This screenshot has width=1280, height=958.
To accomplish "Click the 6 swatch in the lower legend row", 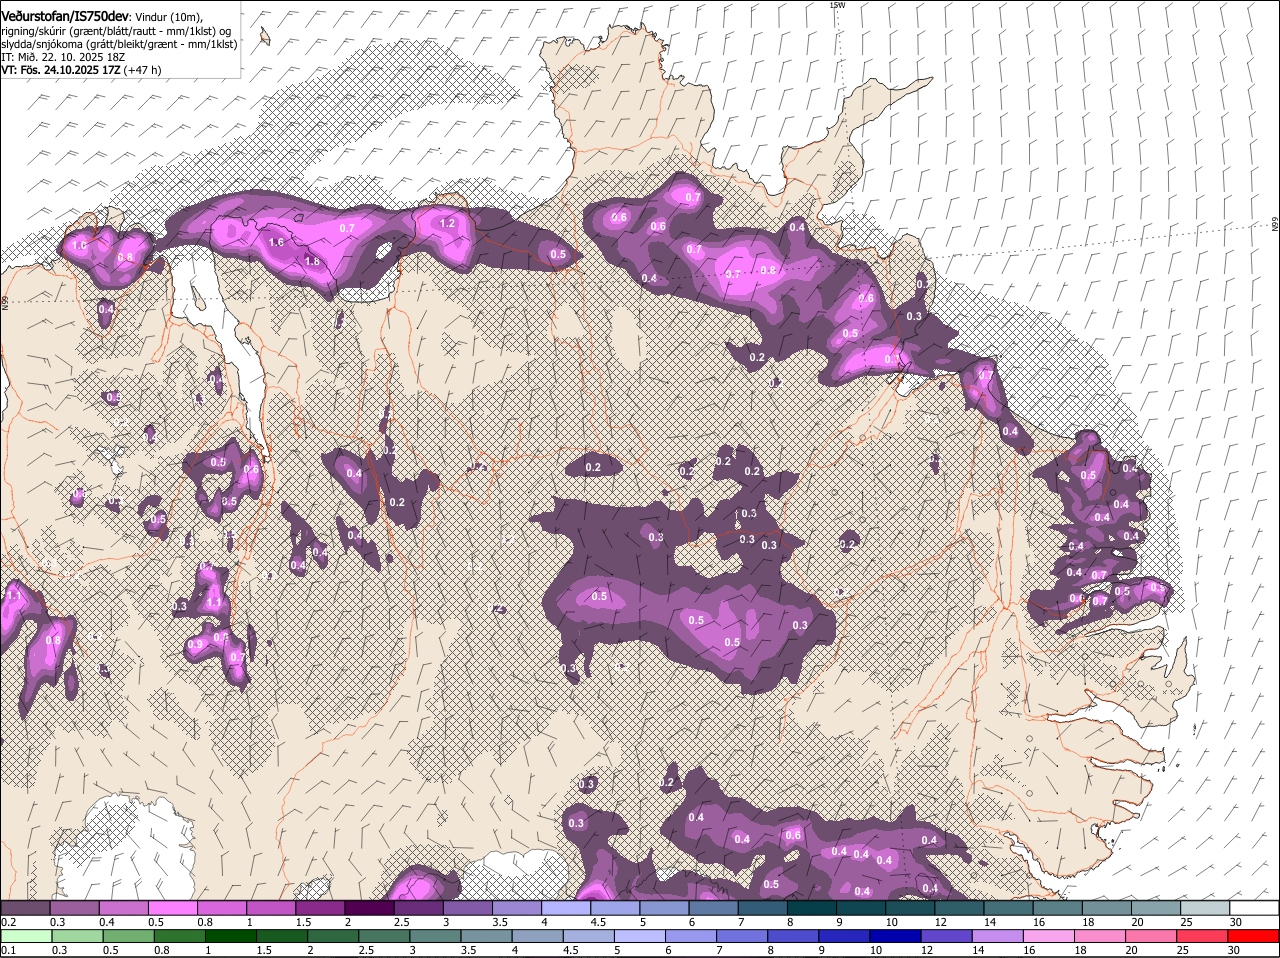I will click(x=691, y=936).
